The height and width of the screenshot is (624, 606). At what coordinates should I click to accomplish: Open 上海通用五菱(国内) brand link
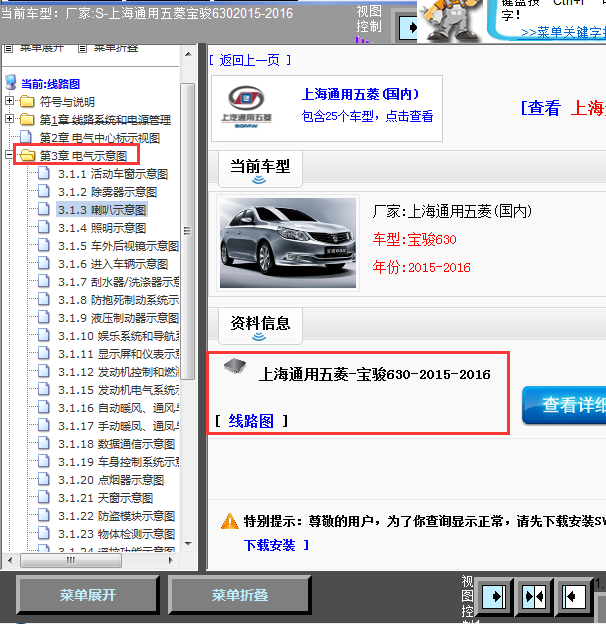(360, 94)
